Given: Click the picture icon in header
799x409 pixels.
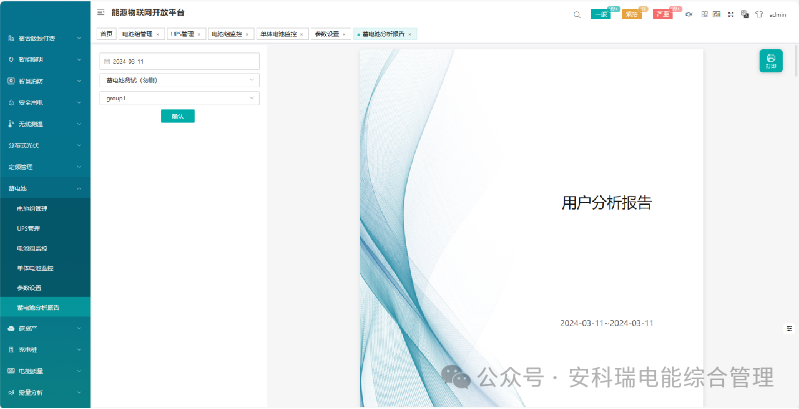Looking at the screenshot, I should point(716,15).
